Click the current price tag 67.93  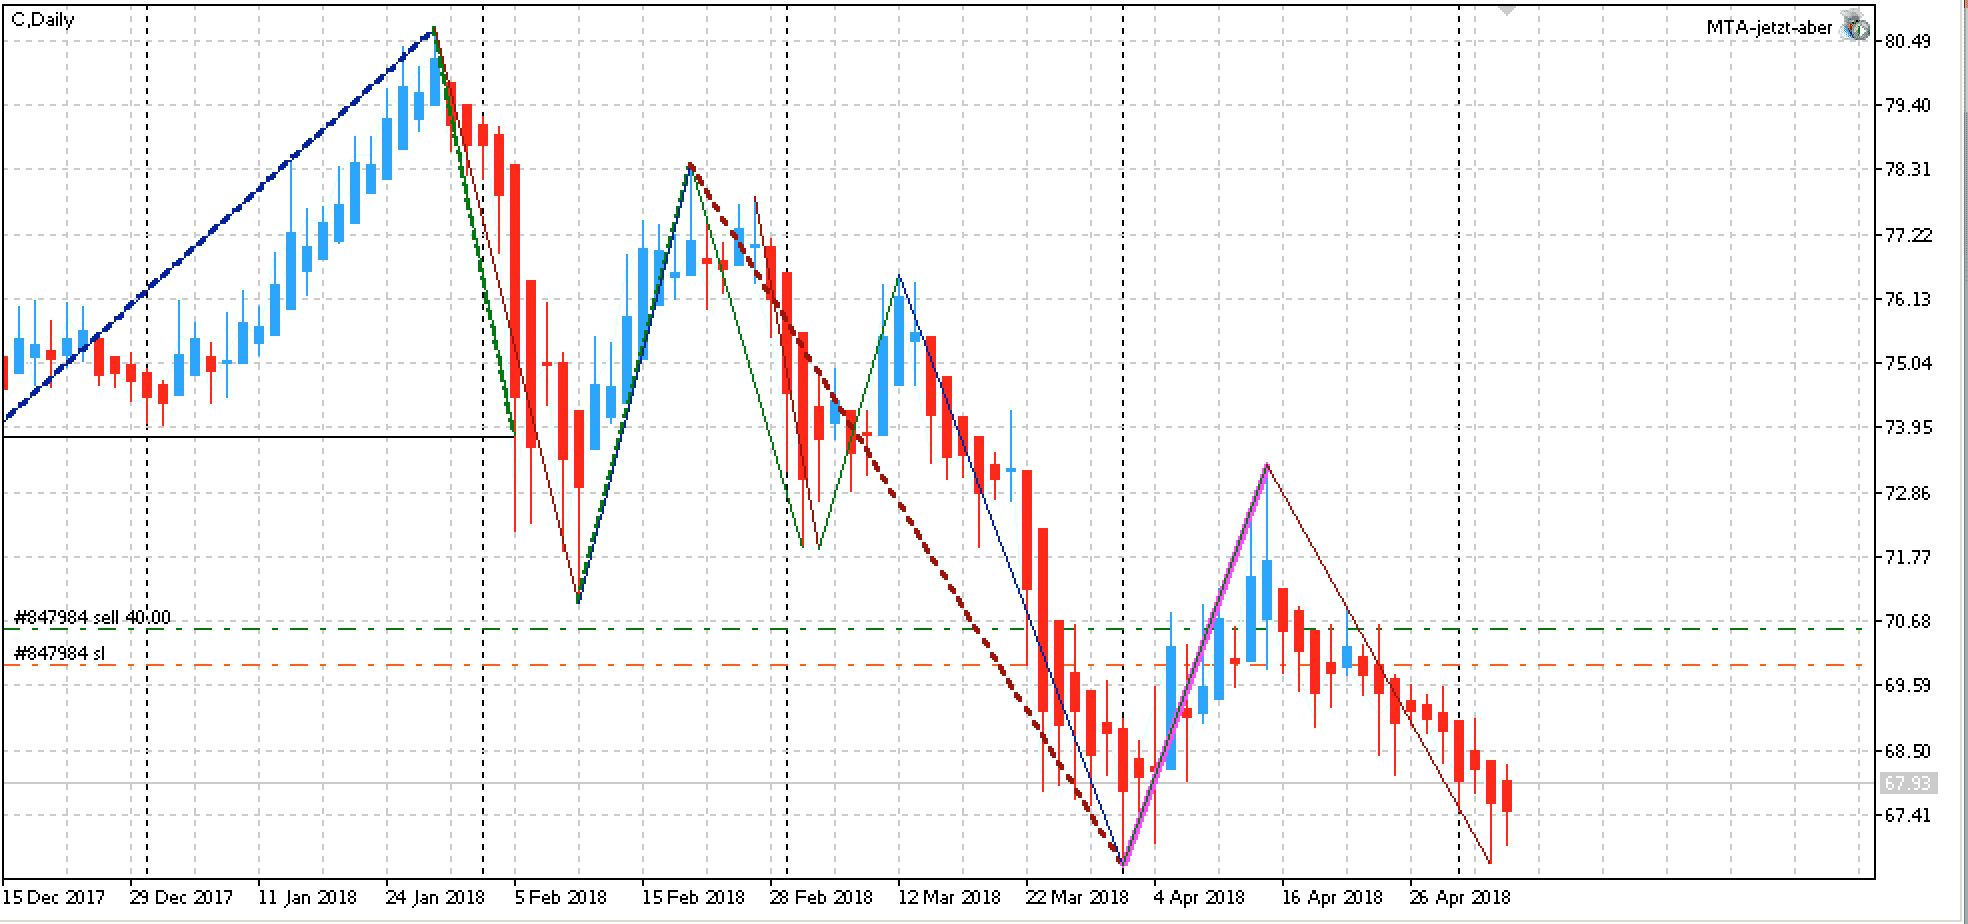click(1907, 783)
